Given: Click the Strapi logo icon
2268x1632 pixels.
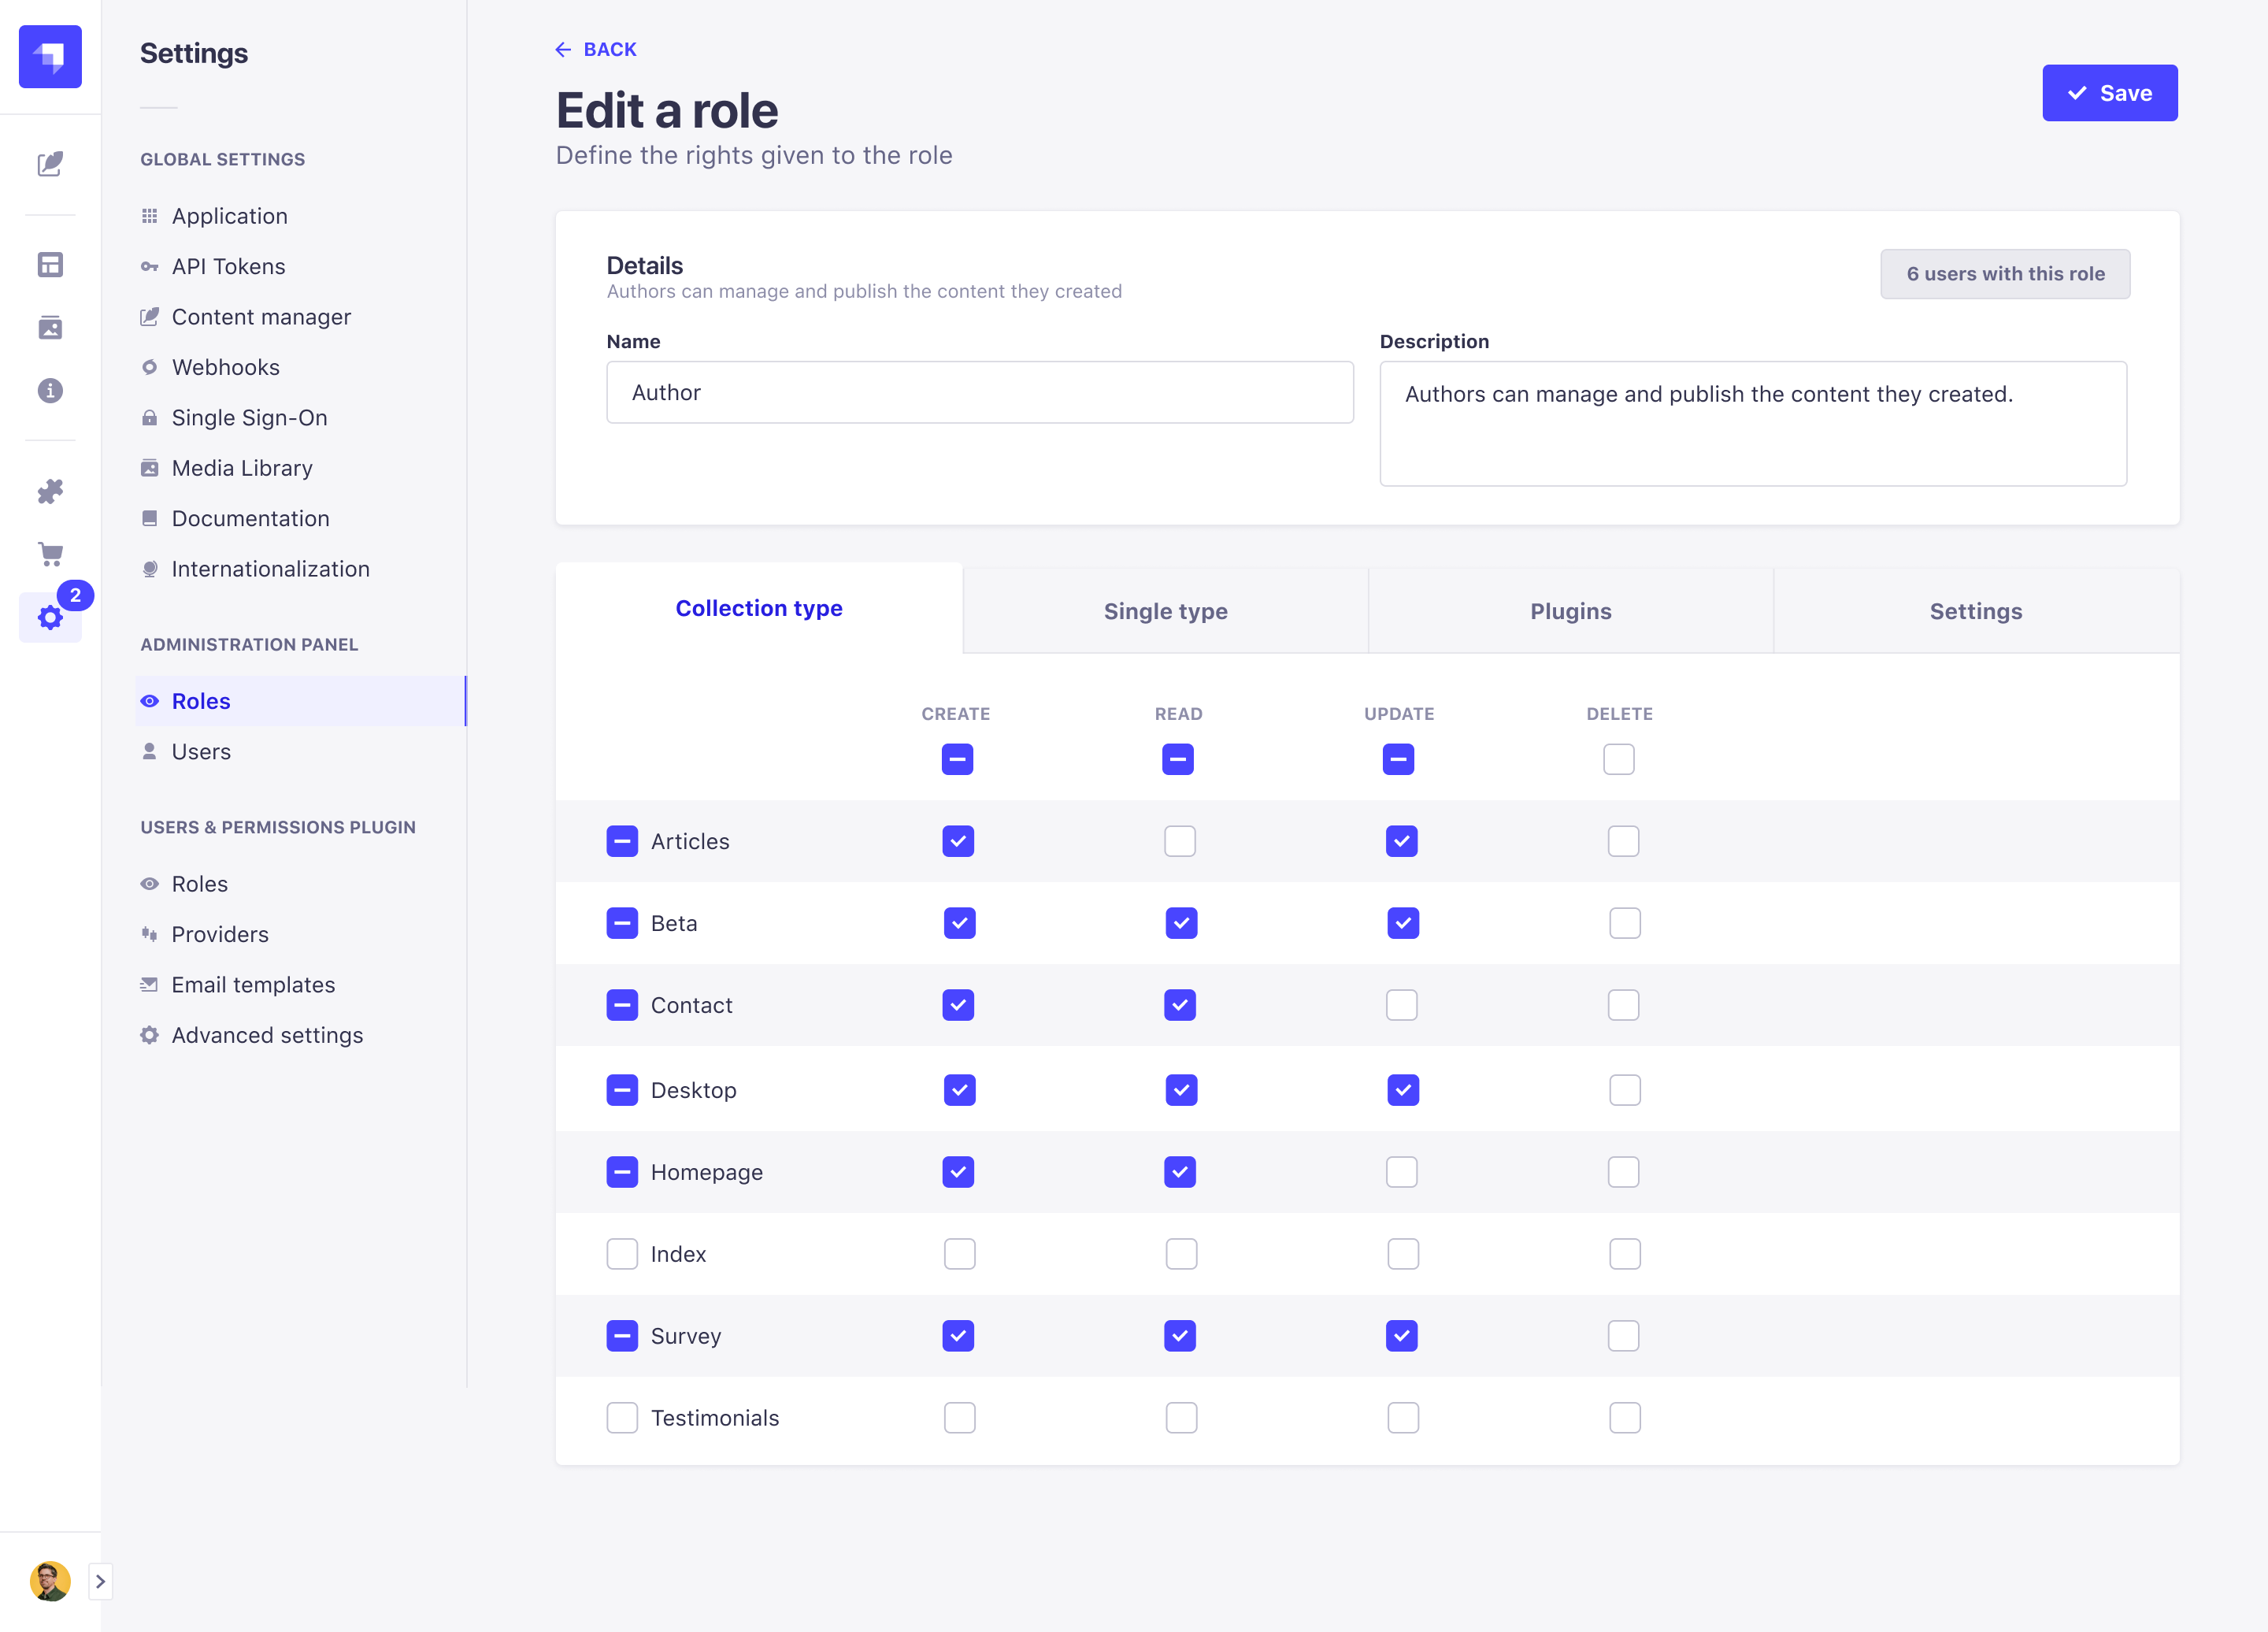Looking at the screenshot, I should (50, 57).
